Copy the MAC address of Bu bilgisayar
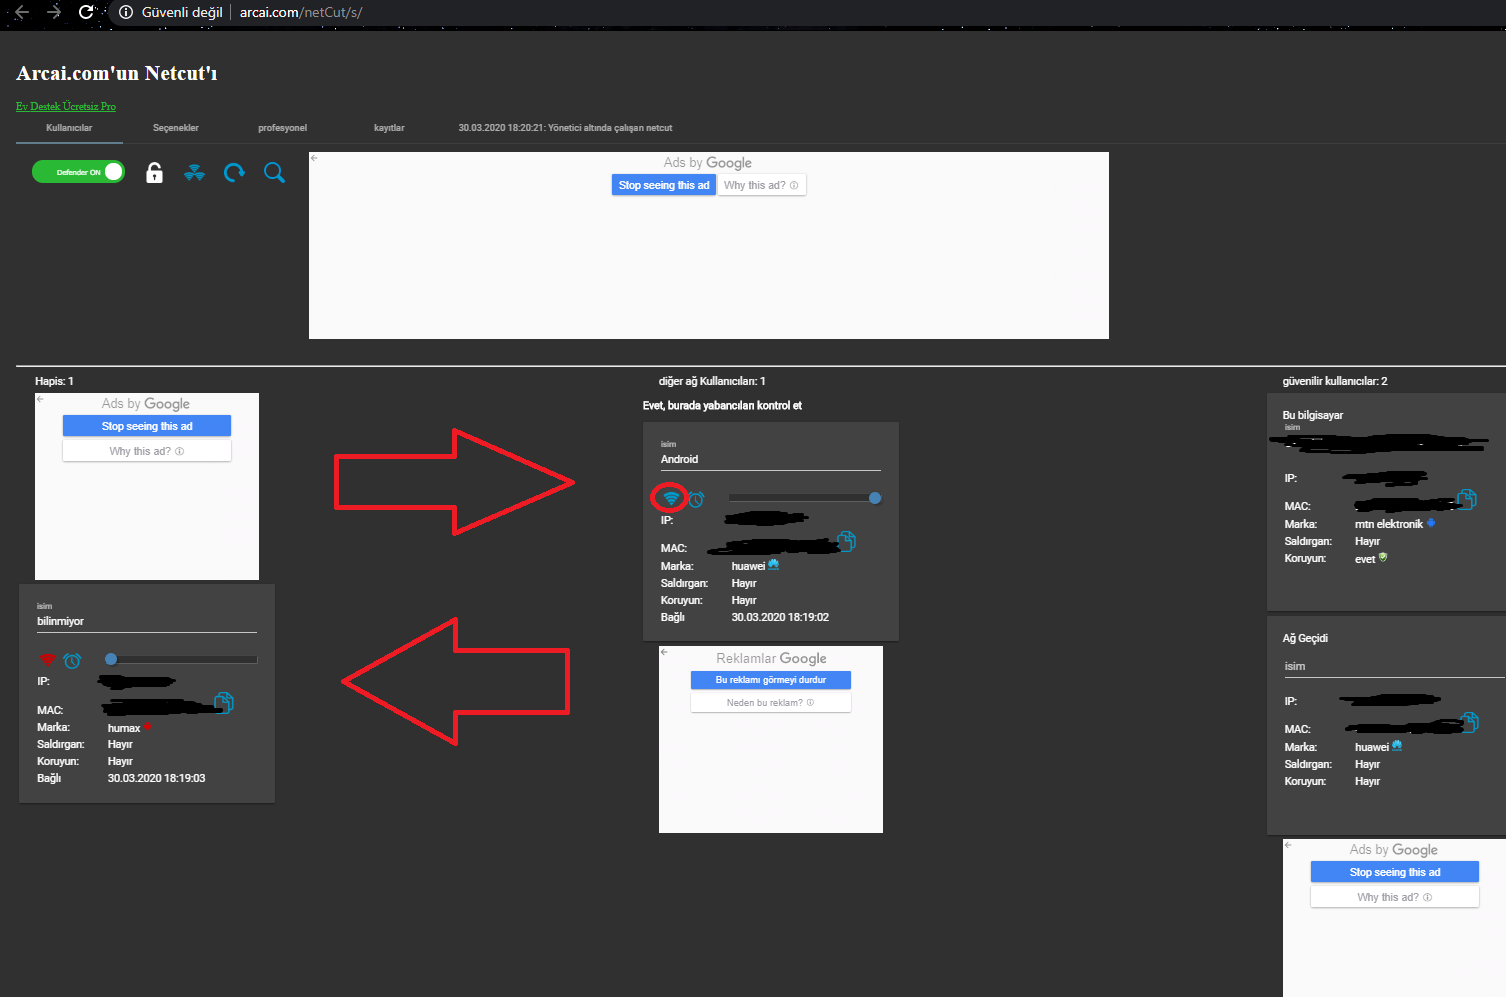 1467,499
